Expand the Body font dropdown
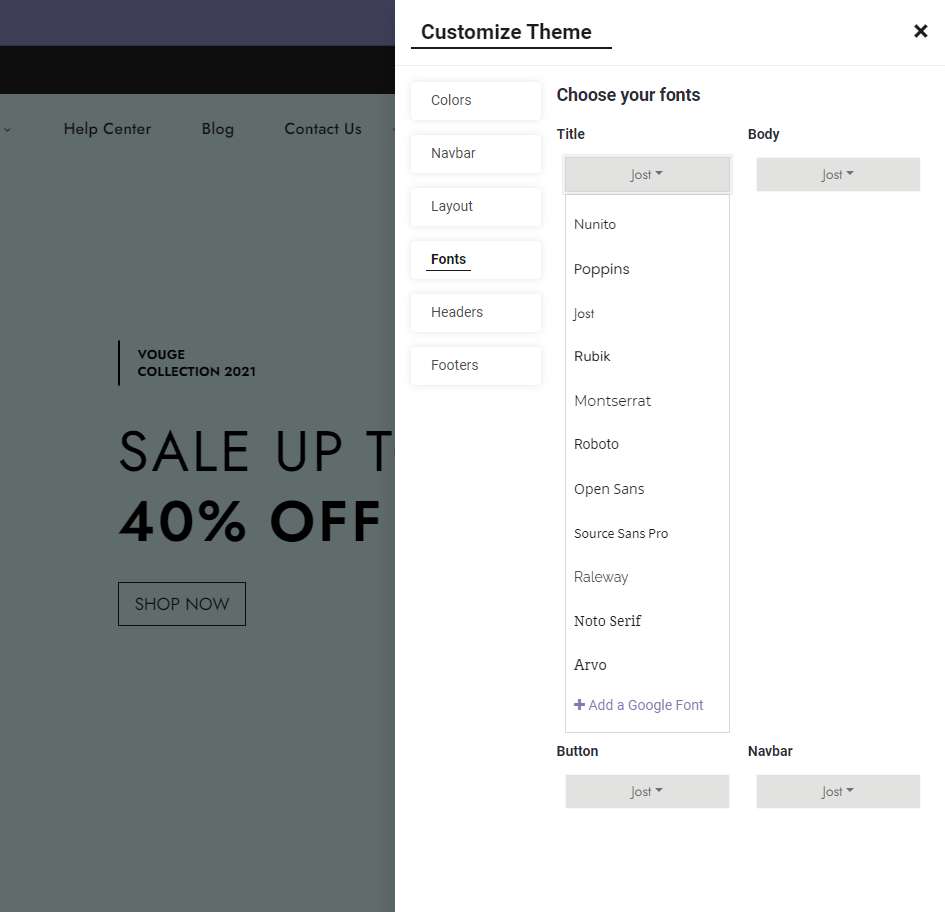The width and height of the screenshot is (945, 912). pyautogui.click(x=838, y=174)
